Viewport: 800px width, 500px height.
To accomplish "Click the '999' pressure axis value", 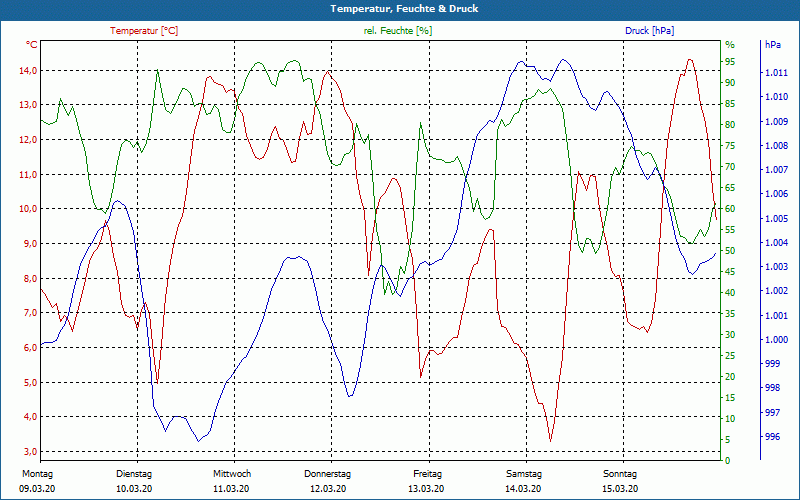I will point(772,364).
